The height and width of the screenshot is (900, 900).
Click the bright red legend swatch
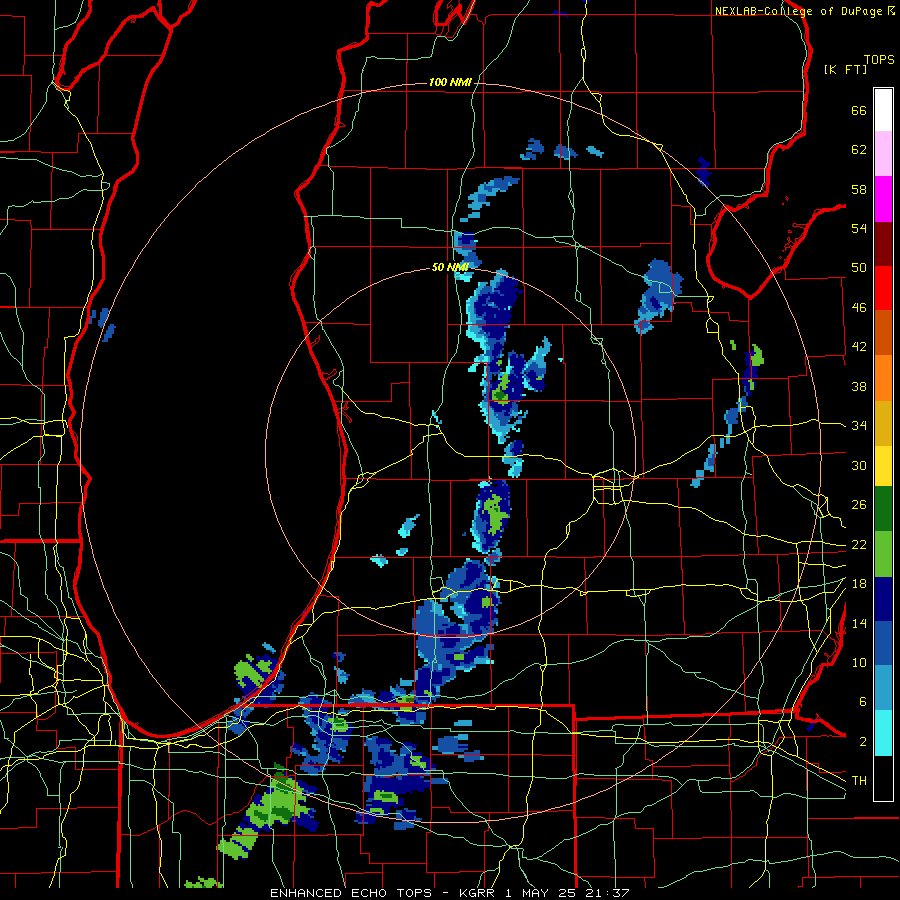[883, 288]
